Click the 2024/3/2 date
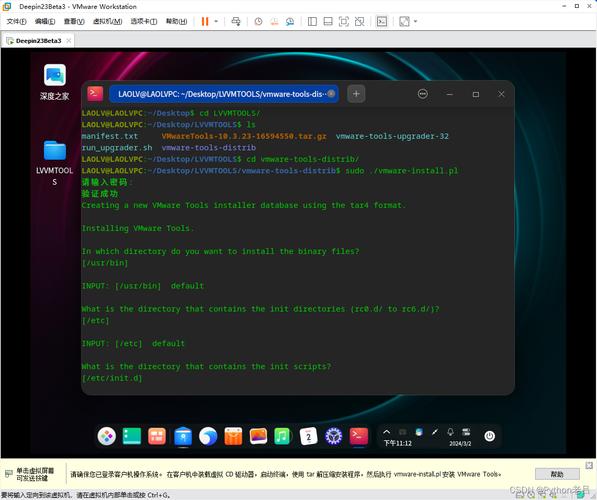The height and width of the screenshot is (500, 597). (x=460, y=444)
